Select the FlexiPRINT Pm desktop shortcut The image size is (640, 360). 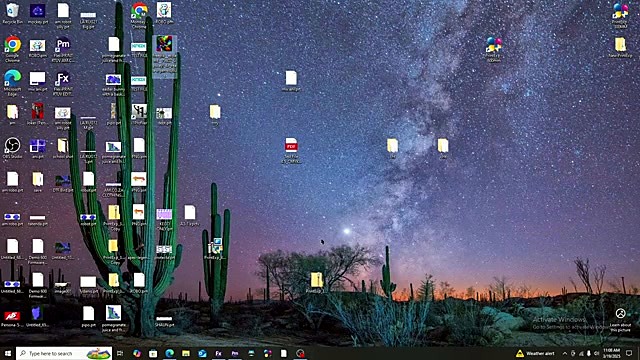(x=62, y=48)
